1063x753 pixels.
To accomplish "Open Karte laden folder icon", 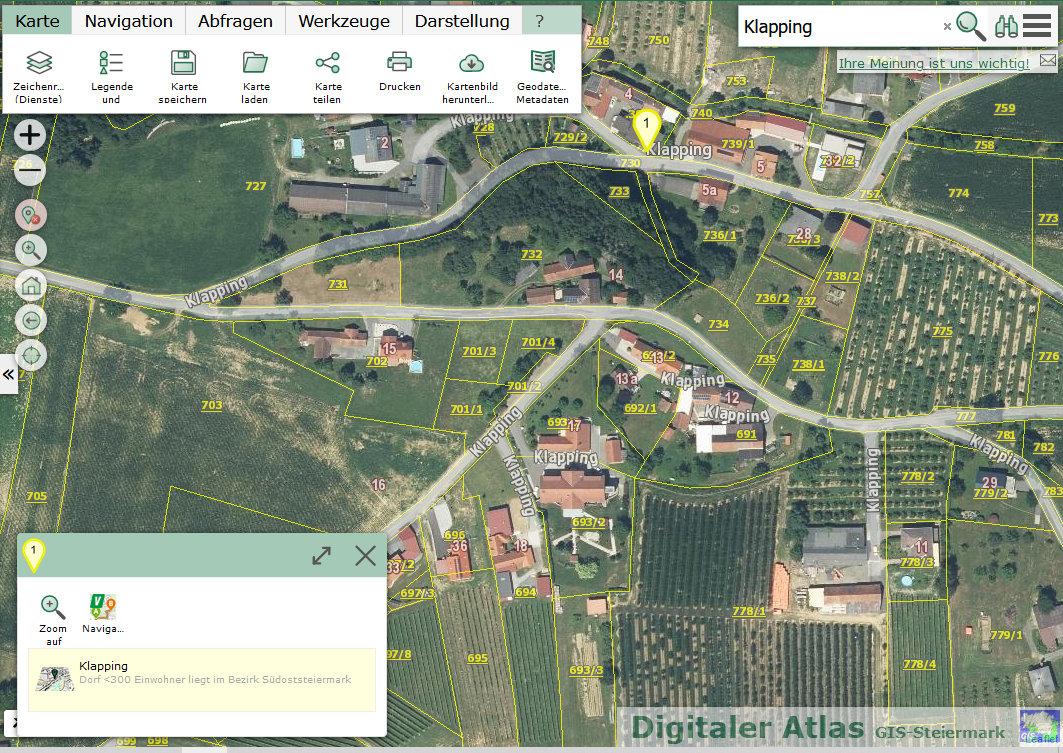I will 255,64.
